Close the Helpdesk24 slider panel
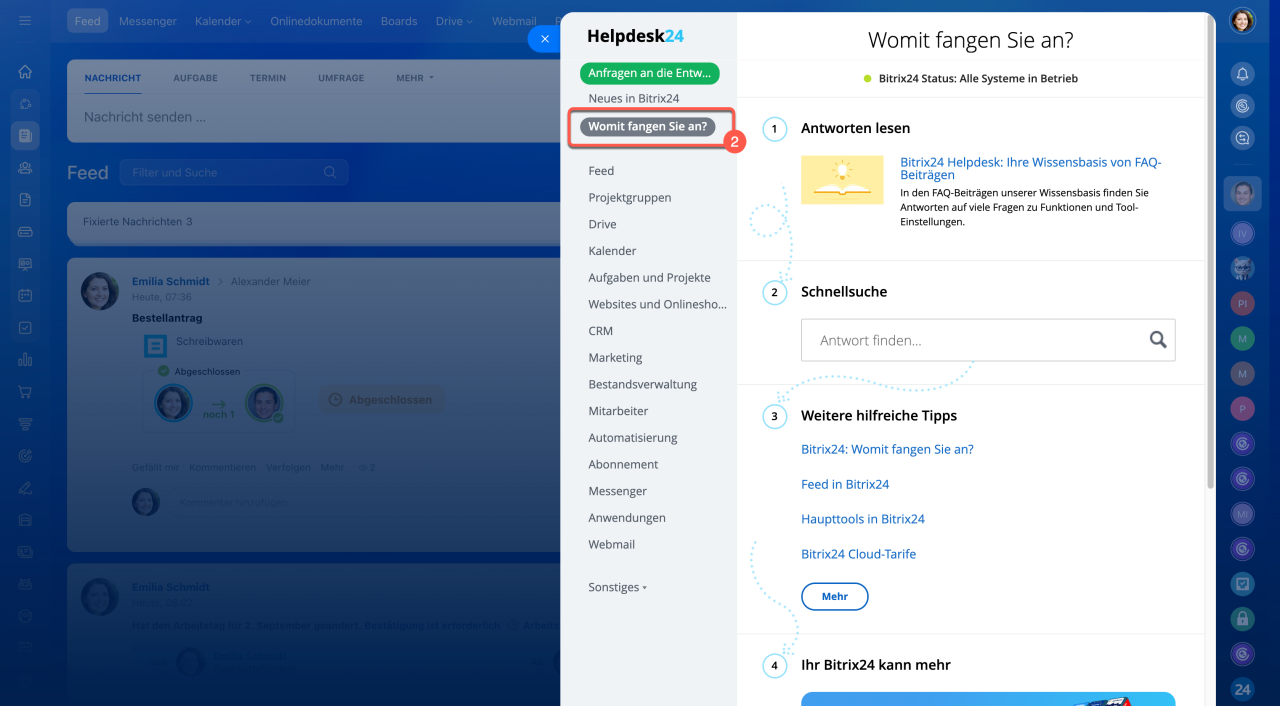Viewport: 1280px width, 706px height. (544, 39)
